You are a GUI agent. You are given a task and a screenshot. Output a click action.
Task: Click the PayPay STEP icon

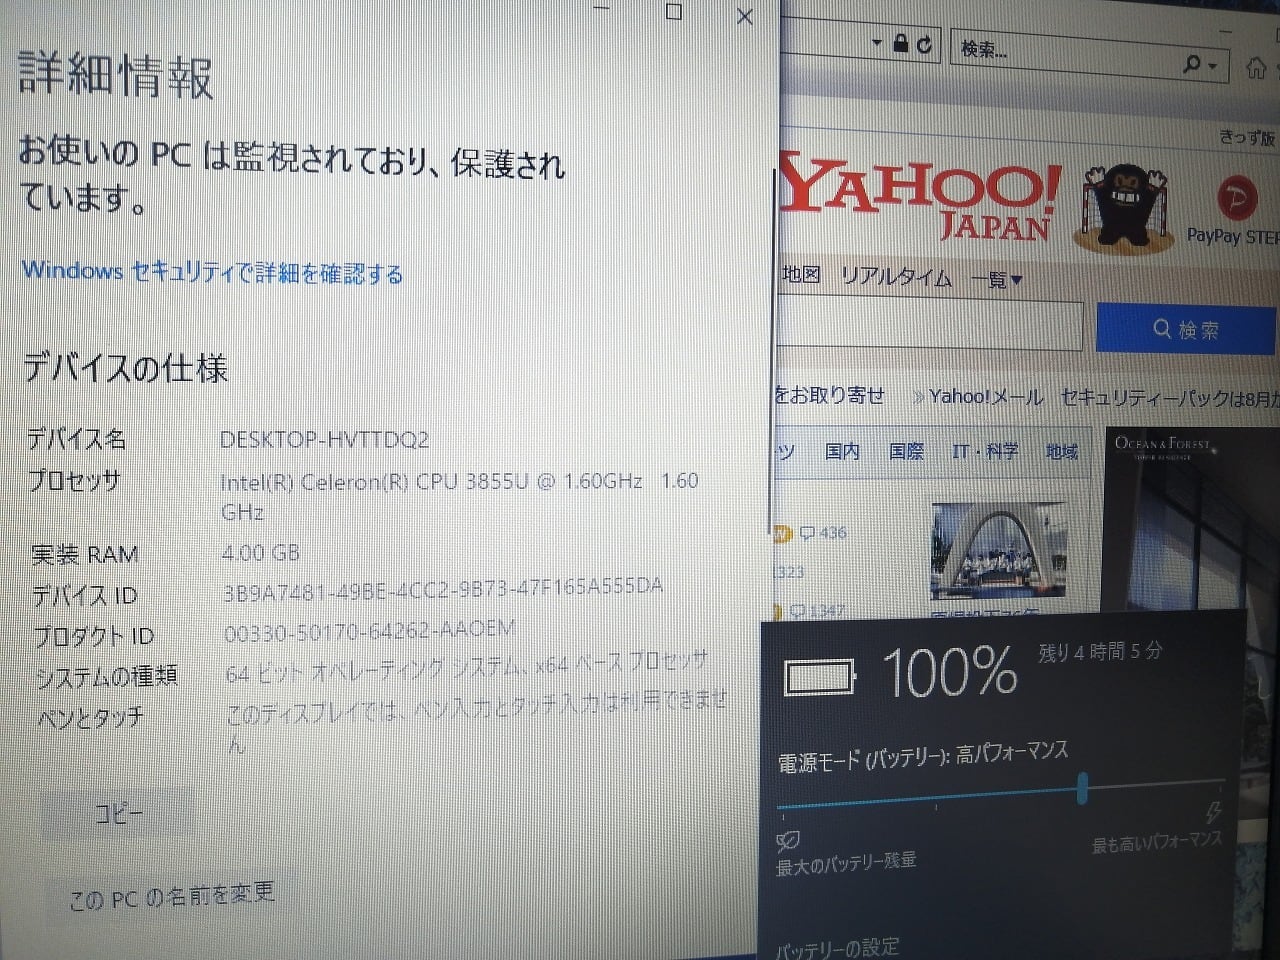1236,199
